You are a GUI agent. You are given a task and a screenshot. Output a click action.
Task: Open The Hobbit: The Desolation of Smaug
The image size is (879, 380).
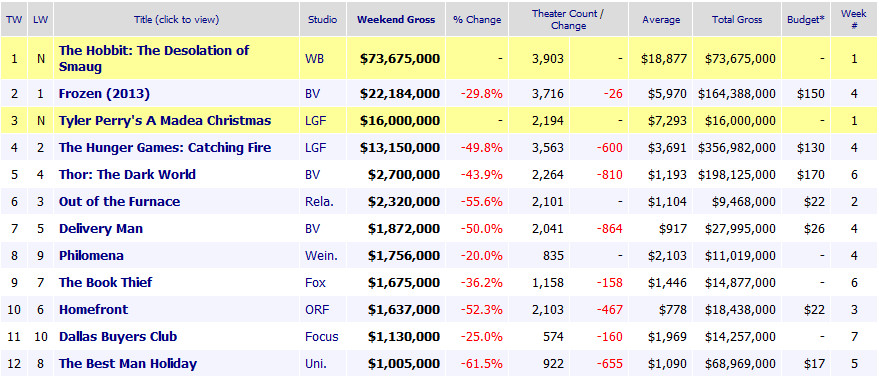pyautogui.click(x=154, y=58)
